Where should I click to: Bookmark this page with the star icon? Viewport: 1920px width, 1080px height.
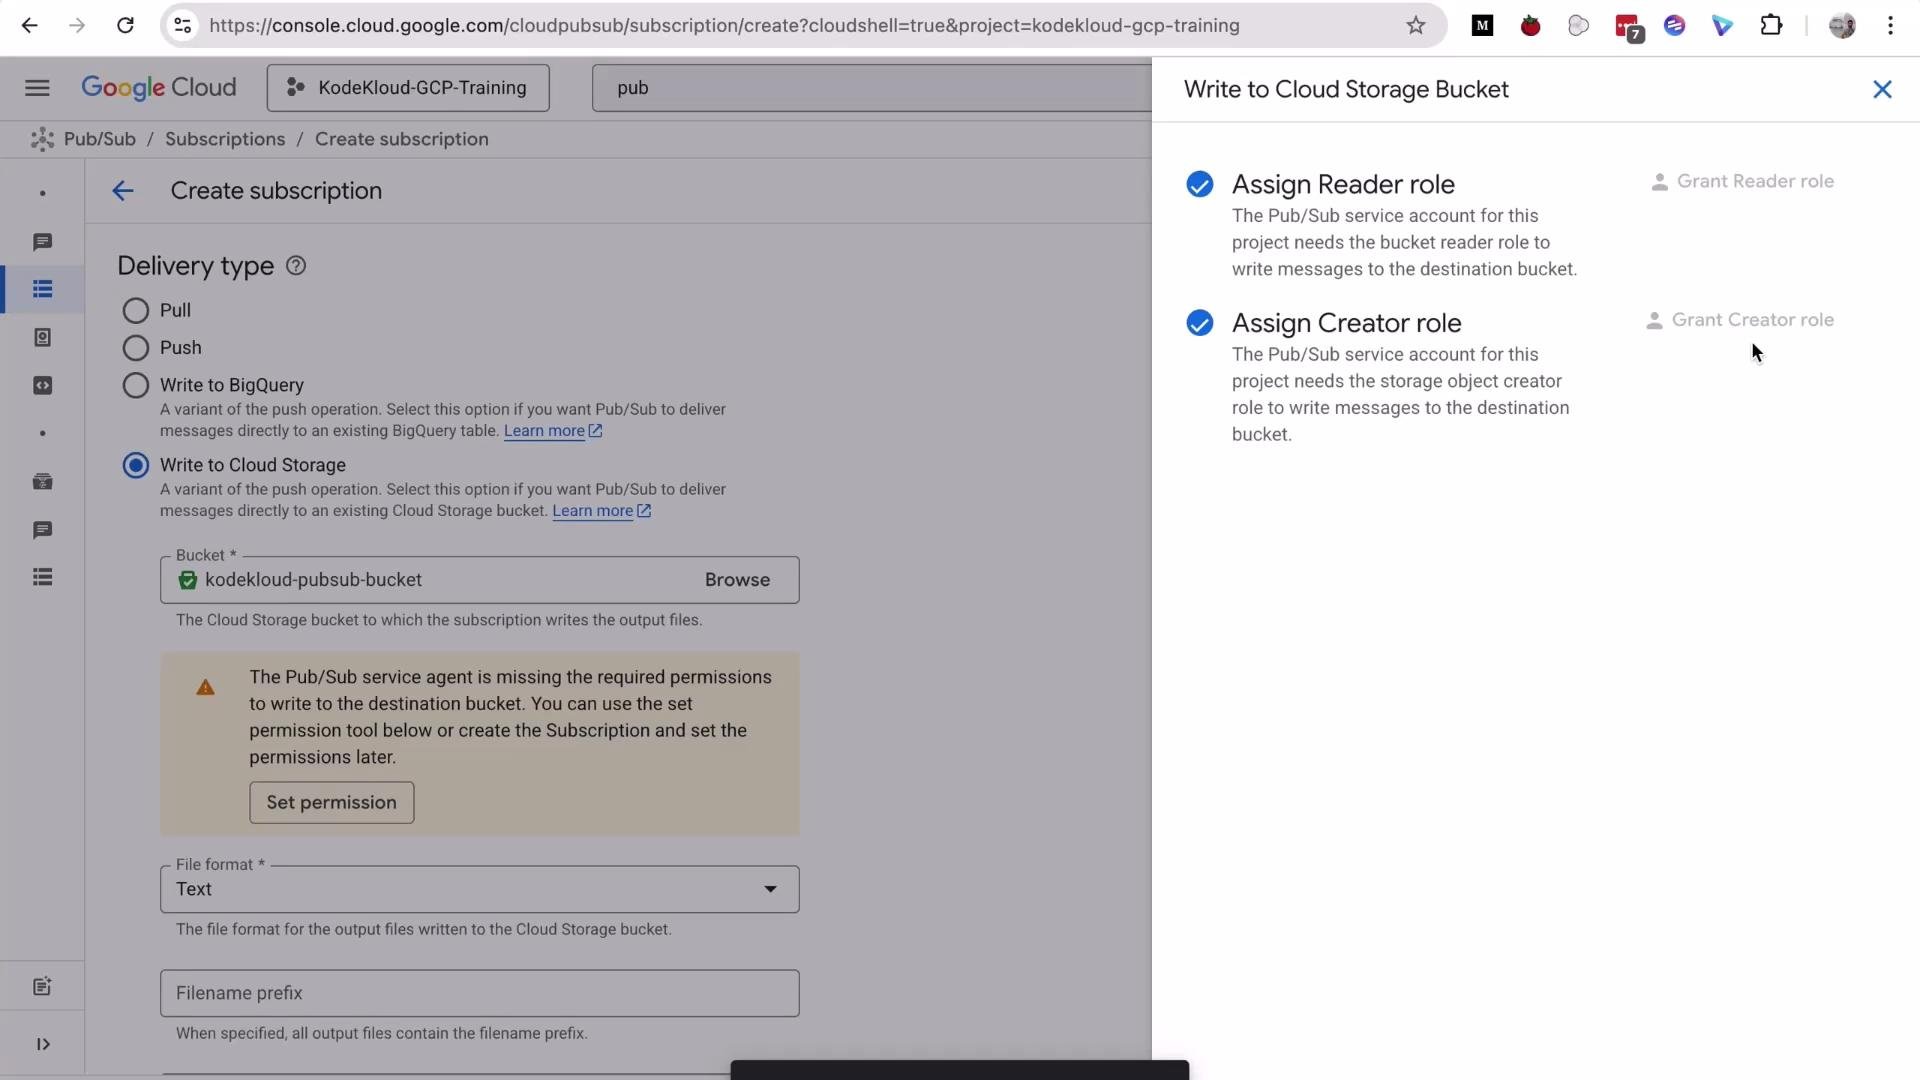coord(1415,26)
